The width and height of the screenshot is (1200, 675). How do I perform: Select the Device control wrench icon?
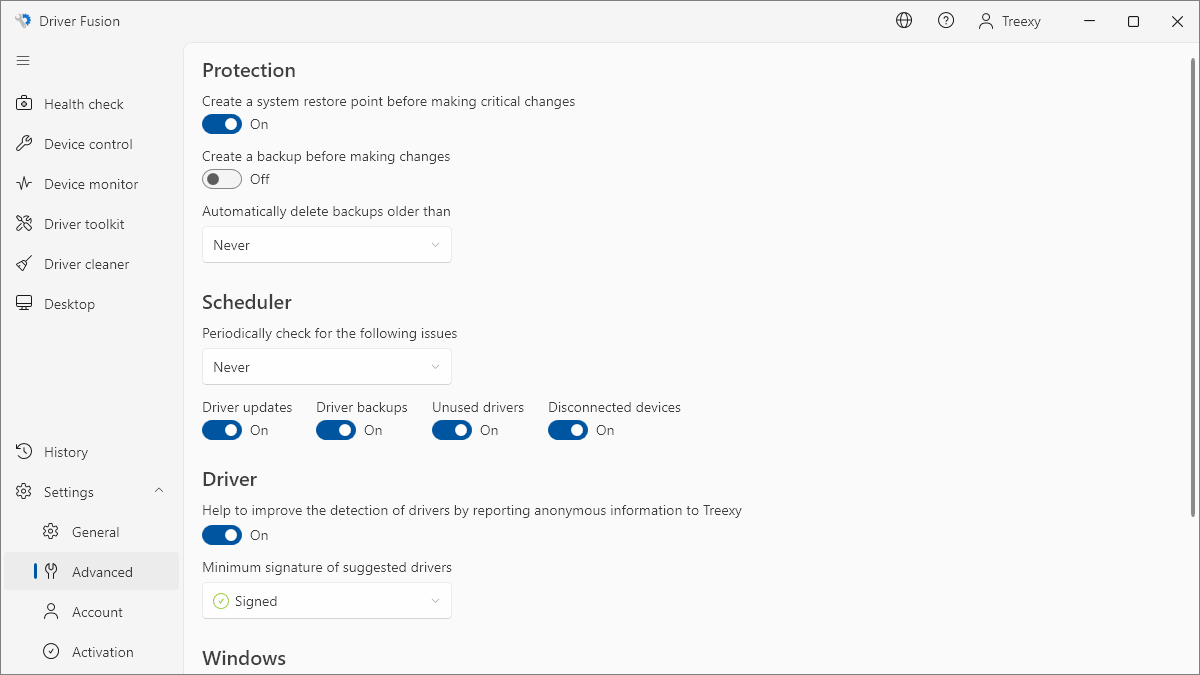[25, 144]
